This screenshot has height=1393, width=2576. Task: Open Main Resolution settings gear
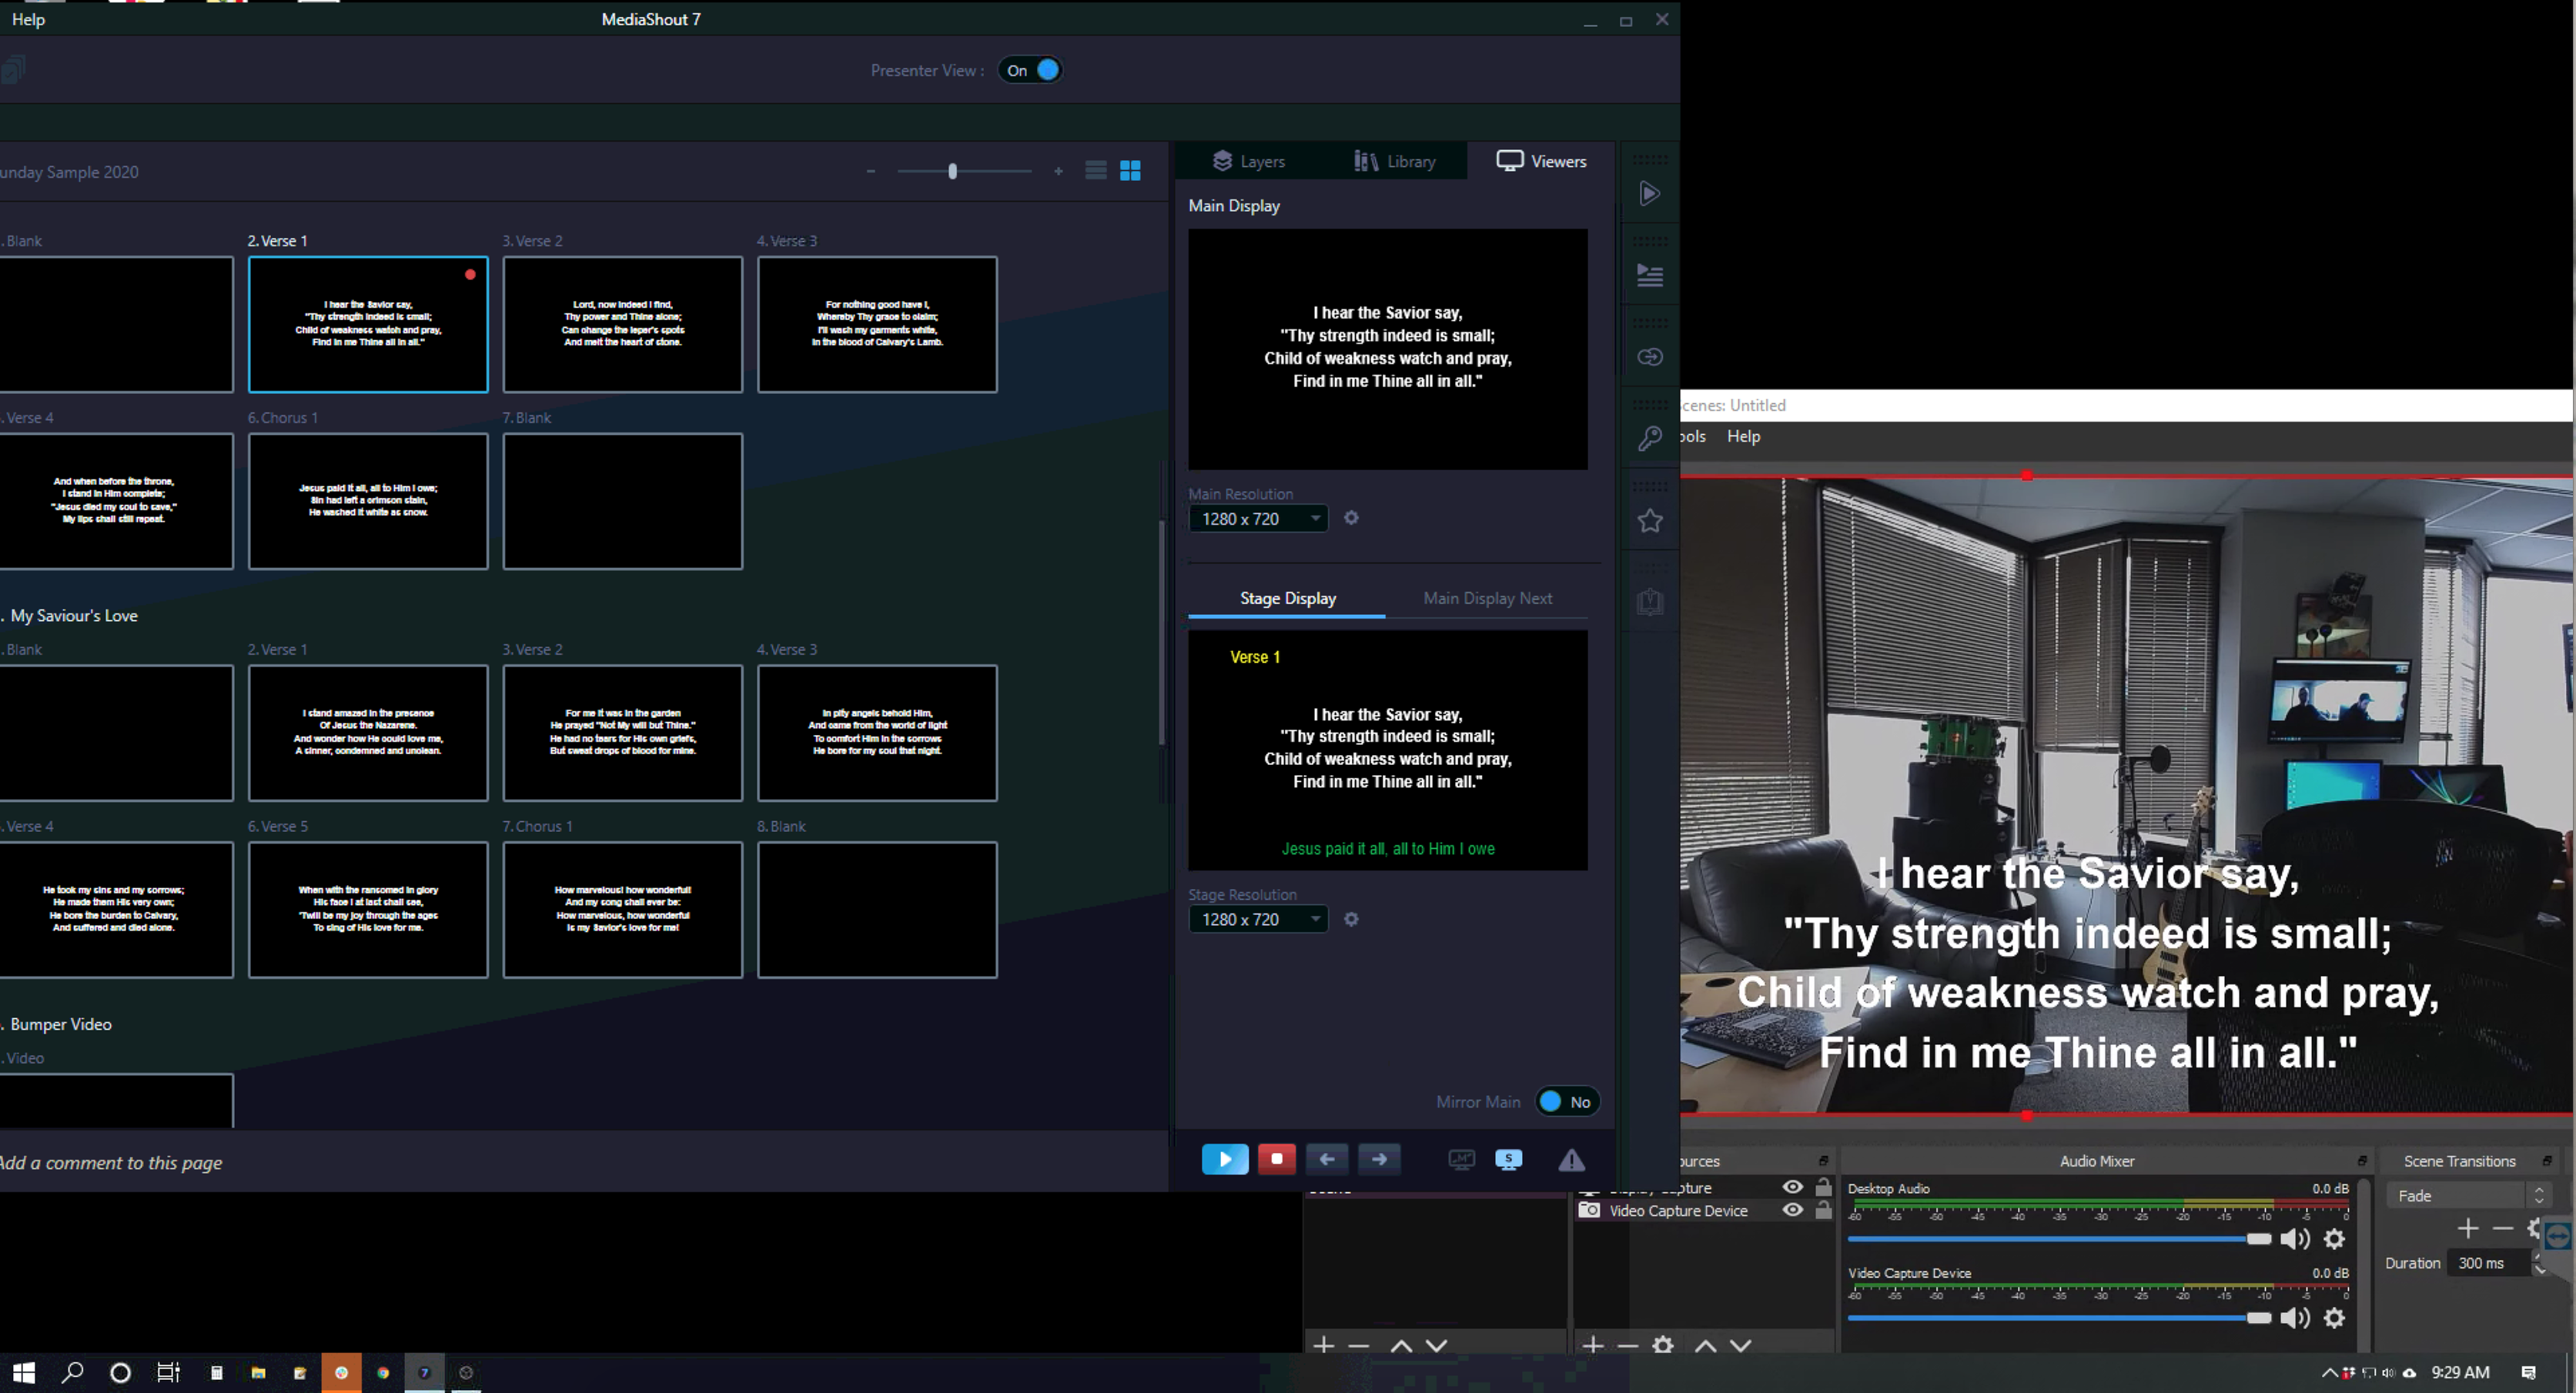[x=1351, y=518]
